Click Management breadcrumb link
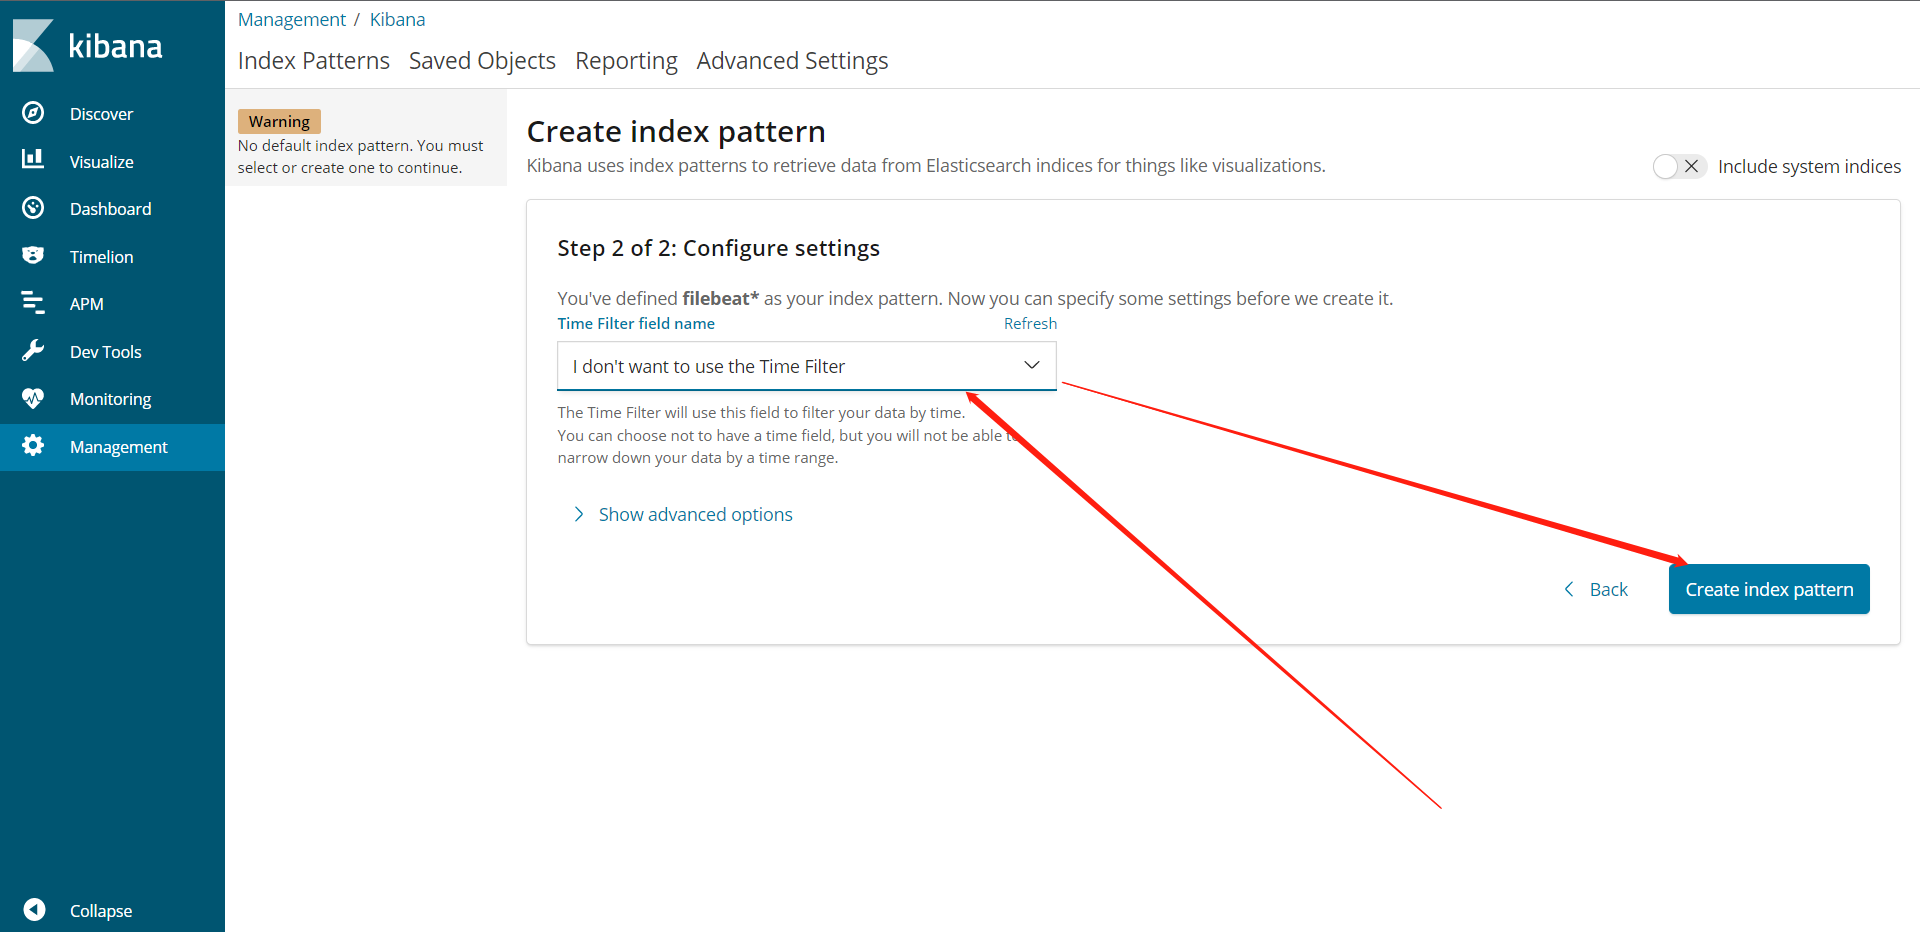1920x932 pixels. [x=291, y=19]
